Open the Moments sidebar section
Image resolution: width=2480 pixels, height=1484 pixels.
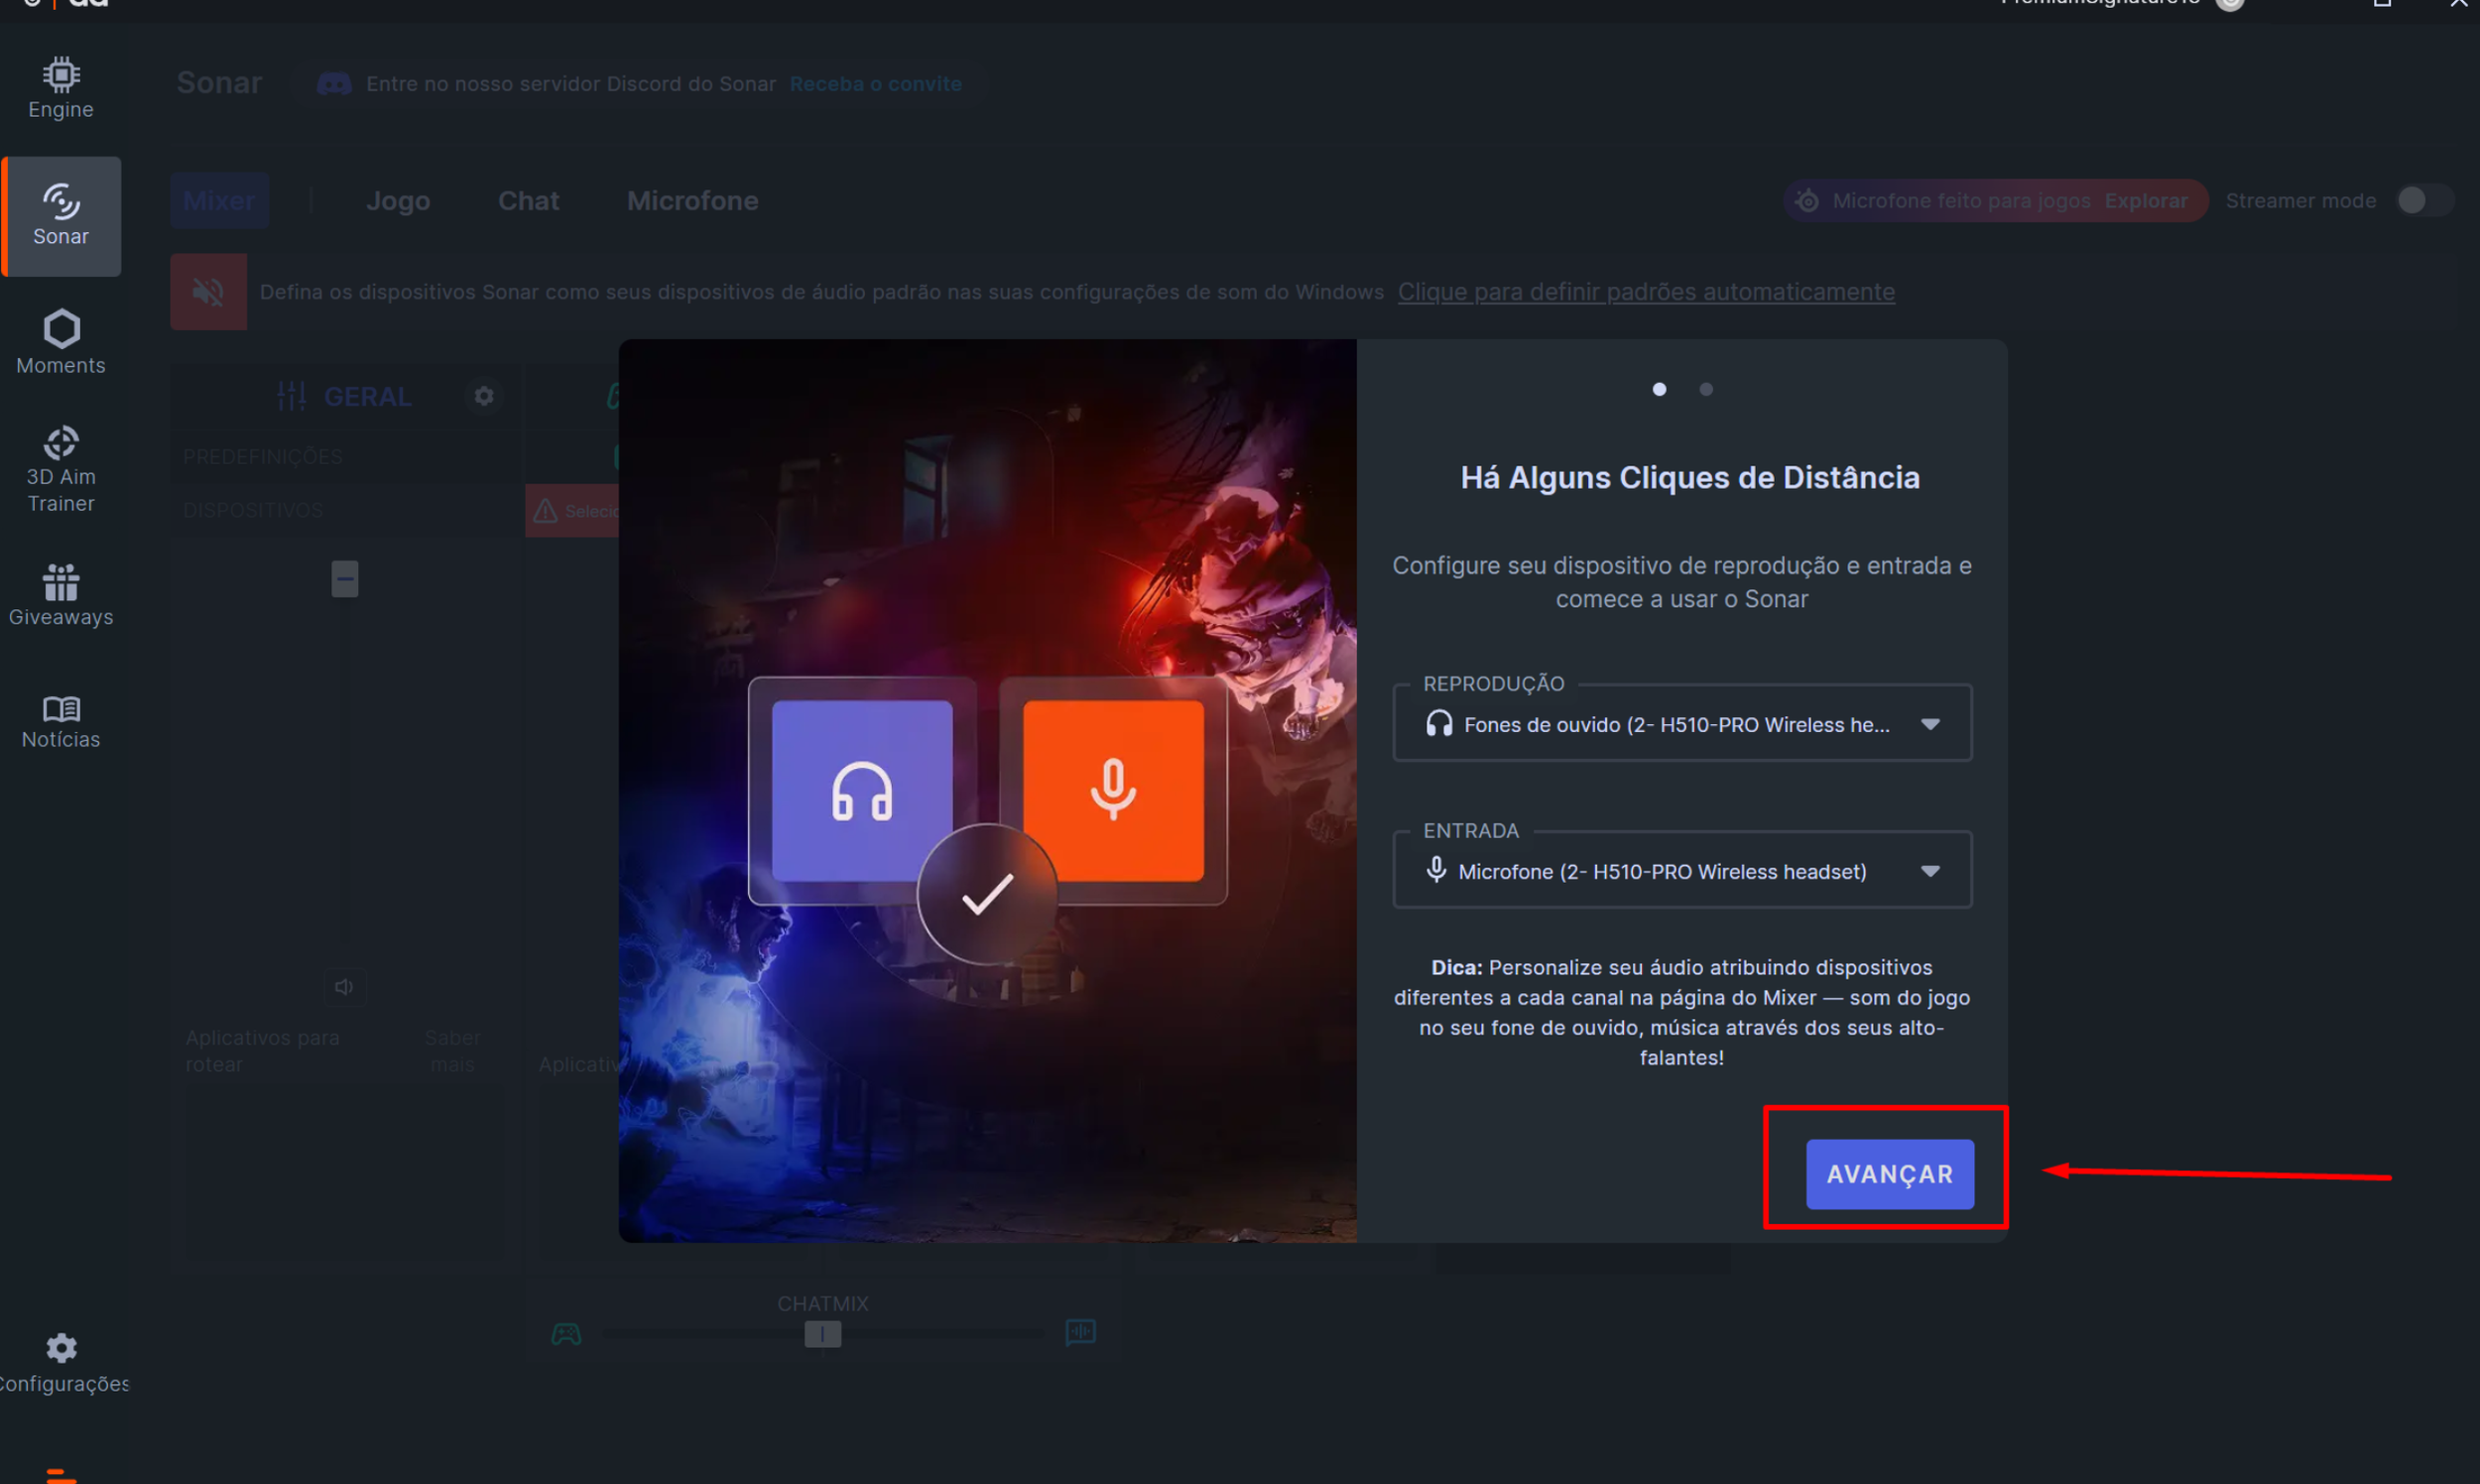click(x=61, y=342)
